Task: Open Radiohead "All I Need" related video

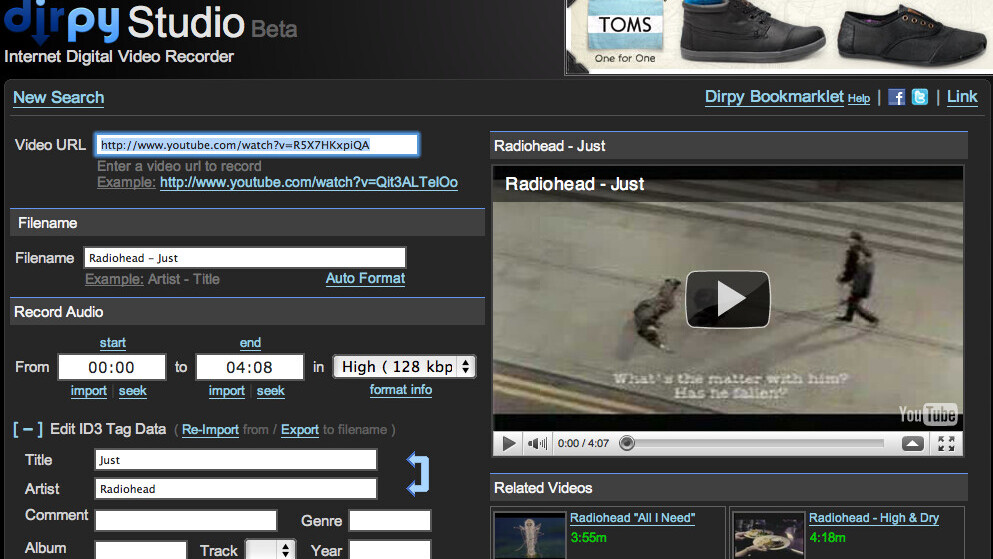Action: [x=632, y=518]
